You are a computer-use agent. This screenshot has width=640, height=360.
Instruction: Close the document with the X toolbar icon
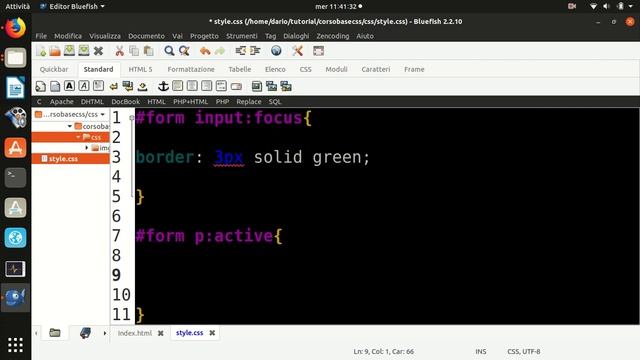[98, 51]
